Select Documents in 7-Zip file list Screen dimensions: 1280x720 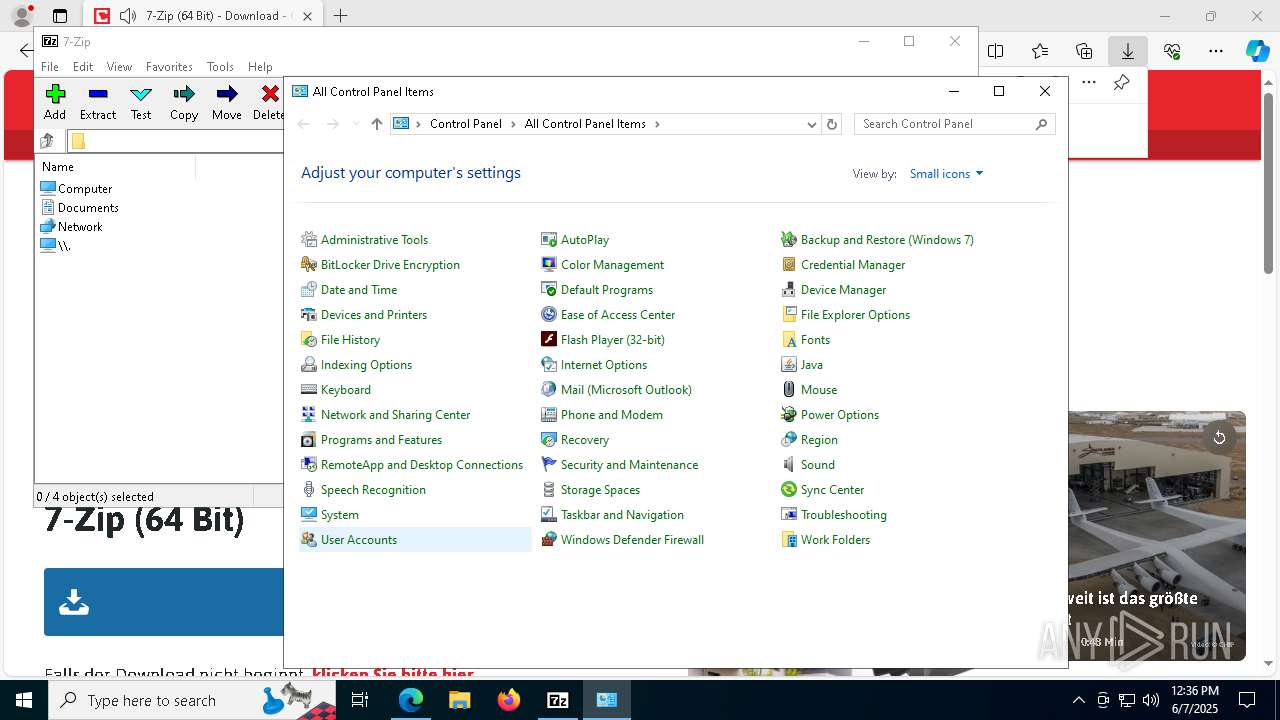[88, 208]
